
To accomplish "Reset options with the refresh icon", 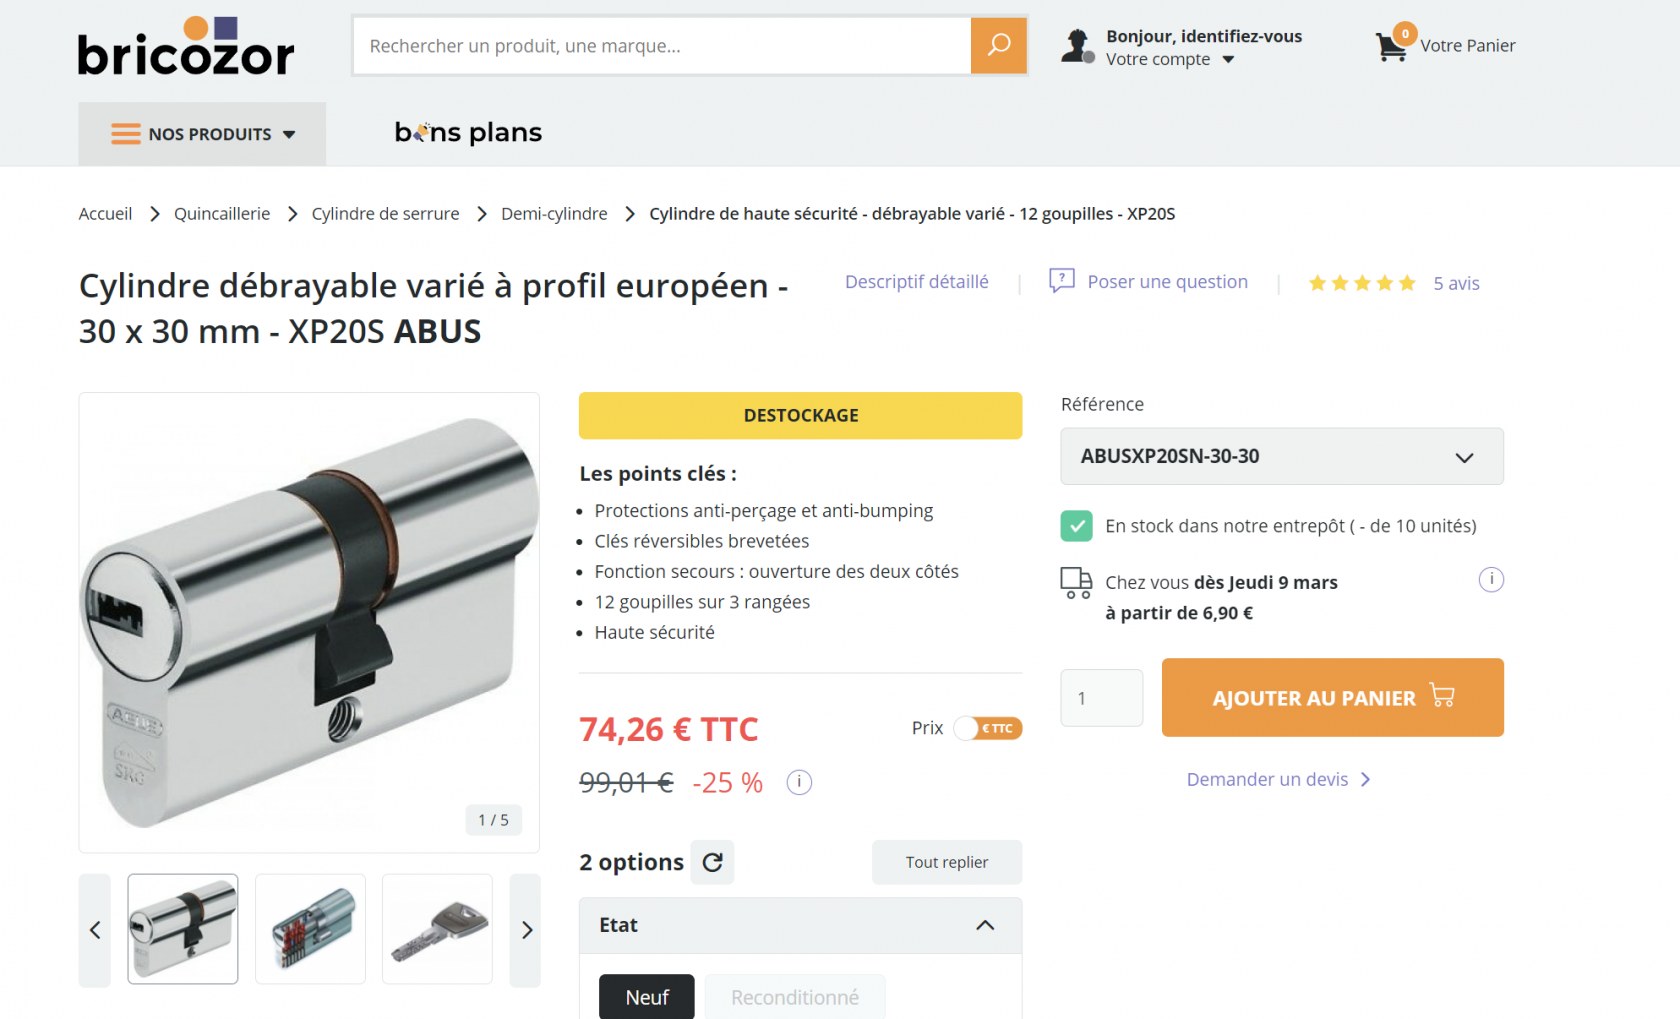I will pos(712,862).
